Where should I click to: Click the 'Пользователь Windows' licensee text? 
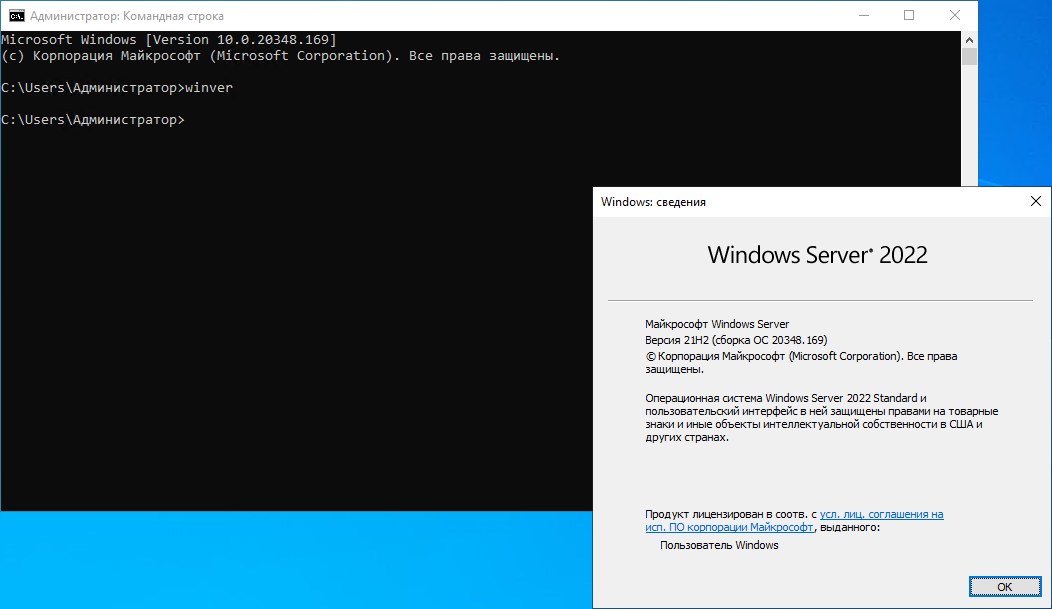coord(719,545)
